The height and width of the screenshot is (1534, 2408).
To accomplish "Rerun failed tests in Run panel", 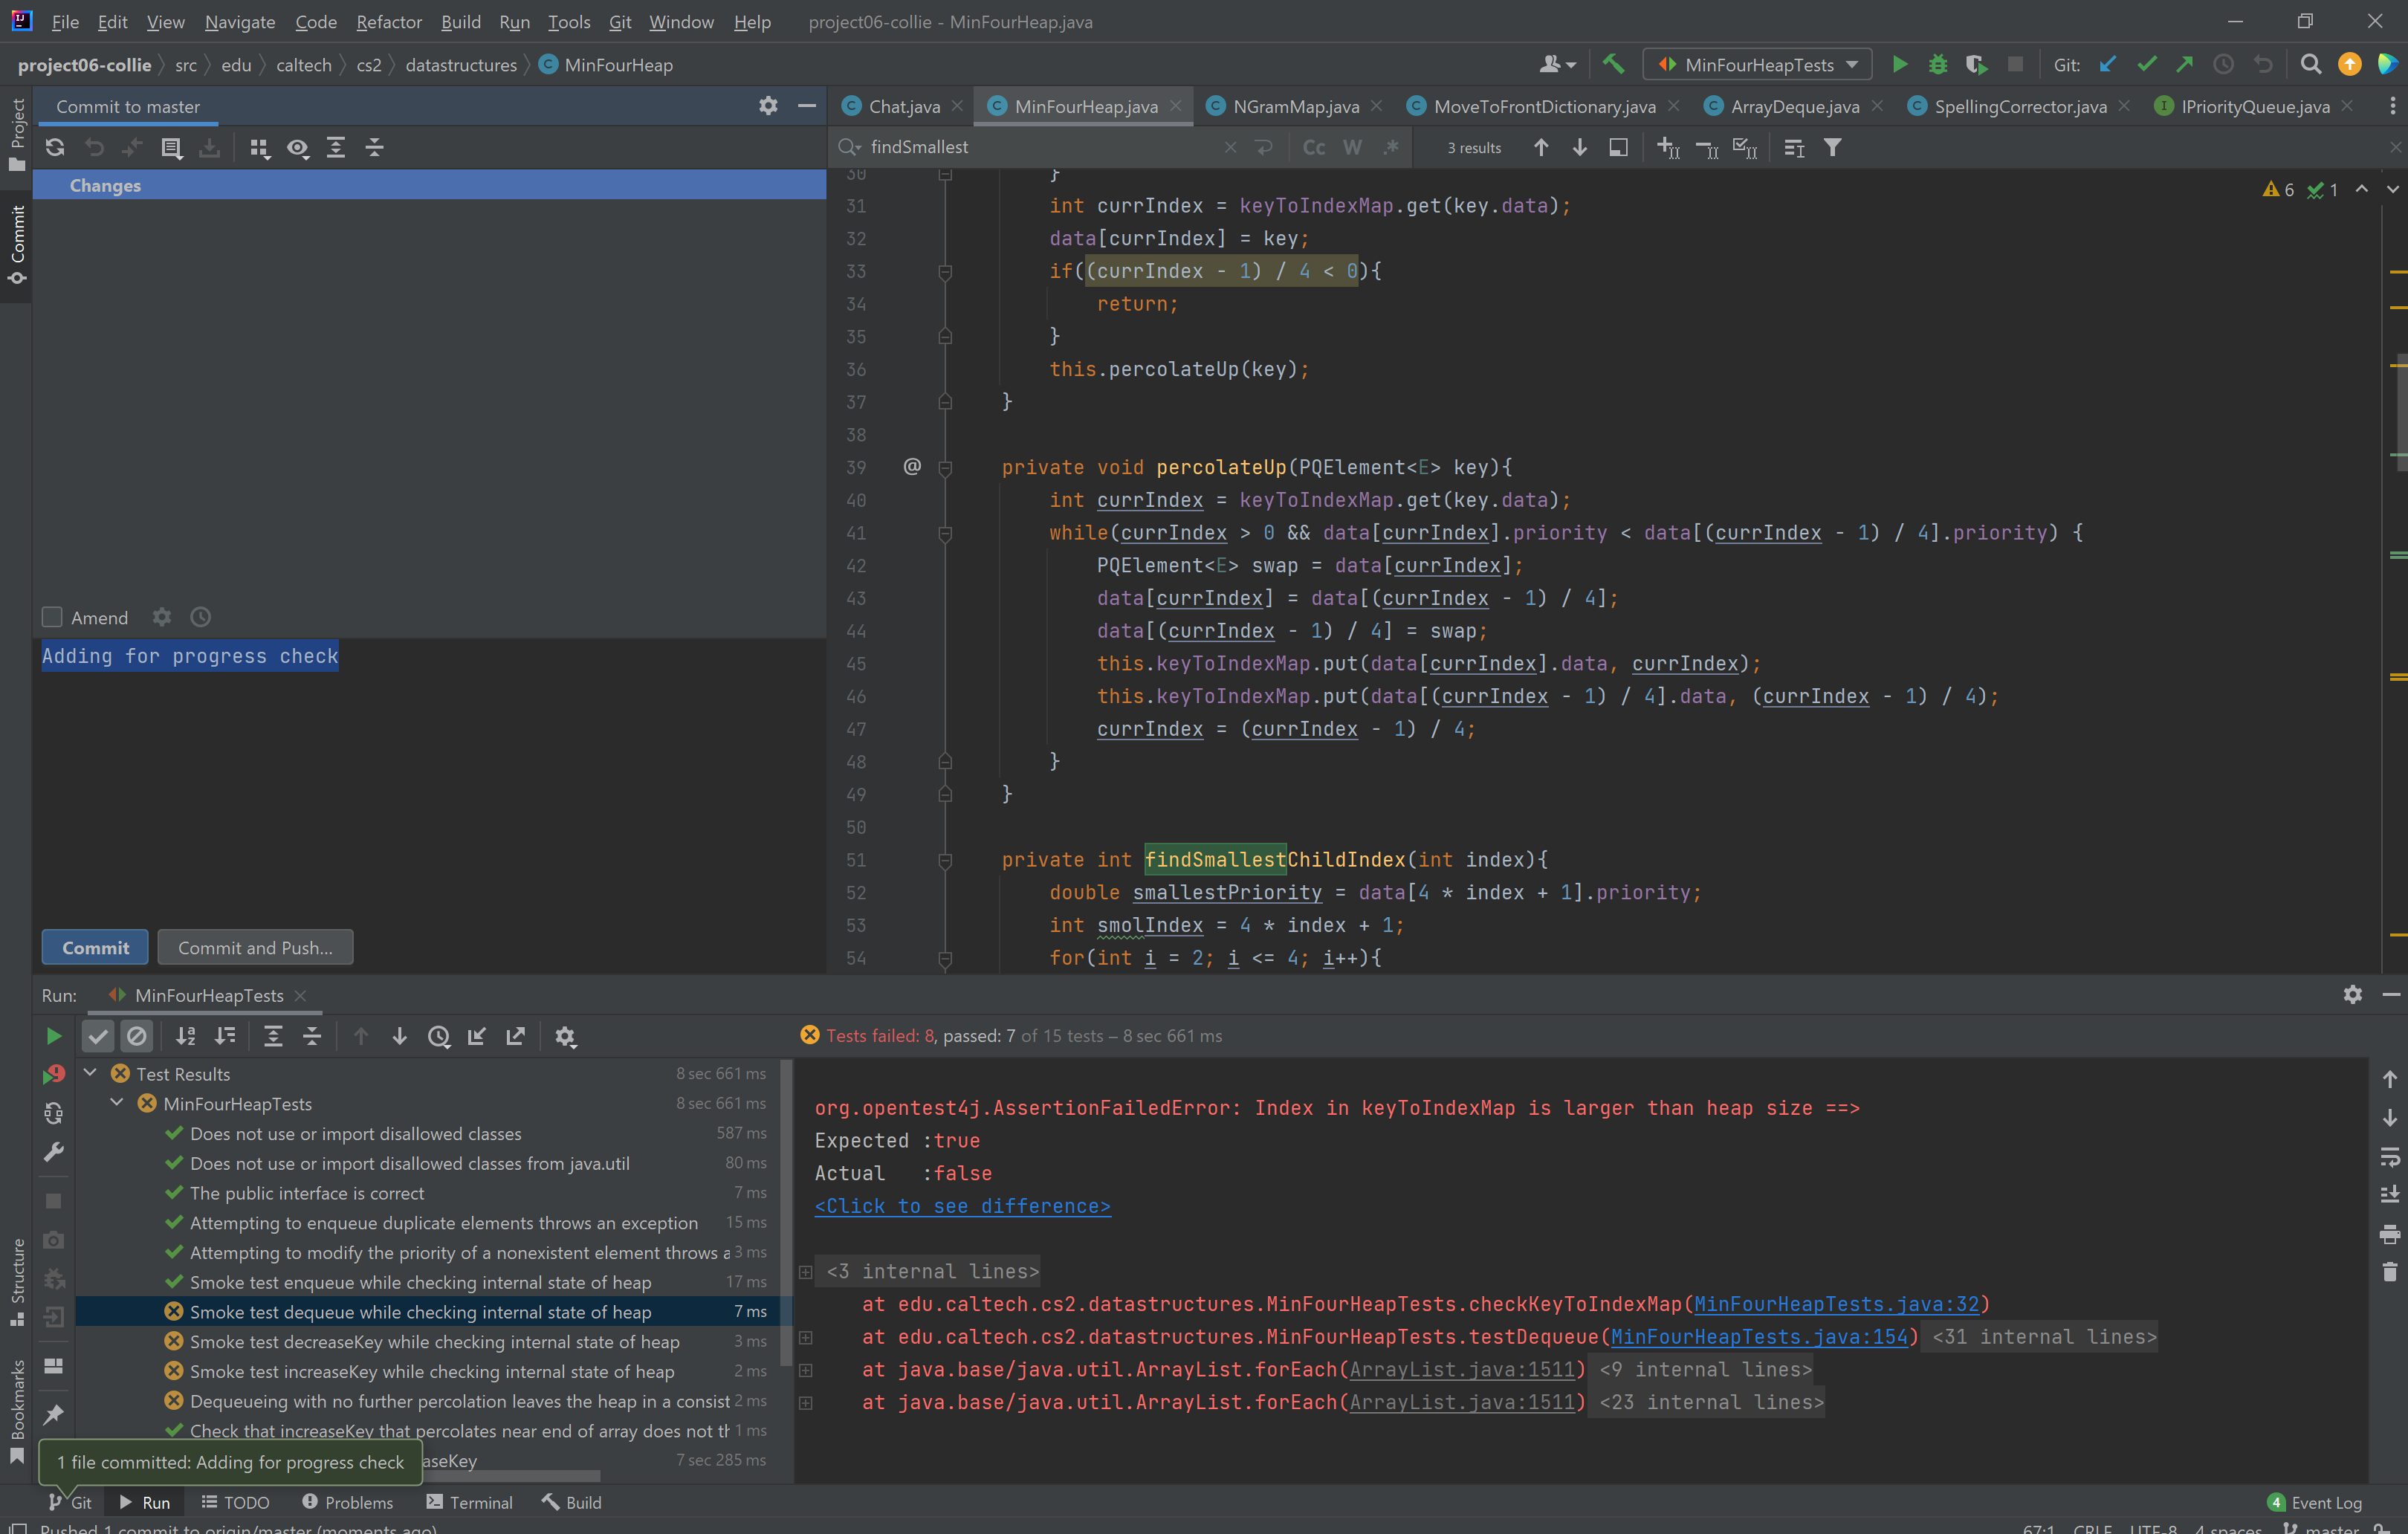I will (x=54, y=1074).
